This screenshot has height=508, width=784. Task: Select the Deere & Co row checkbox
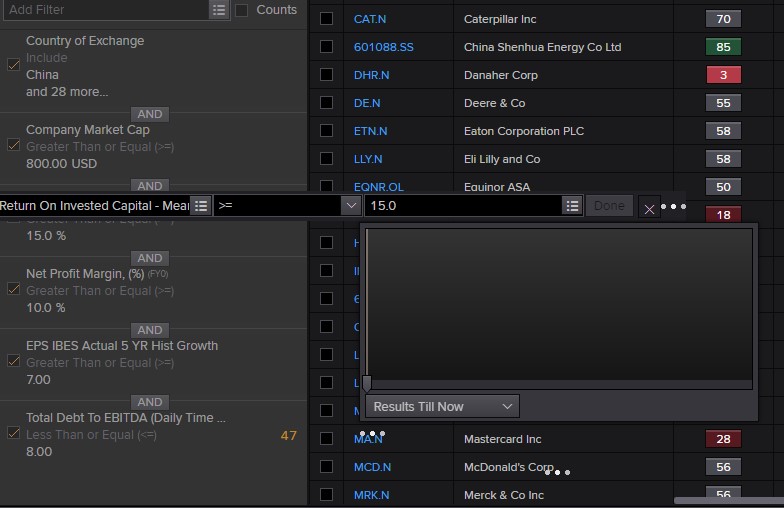tap(326, 103)
